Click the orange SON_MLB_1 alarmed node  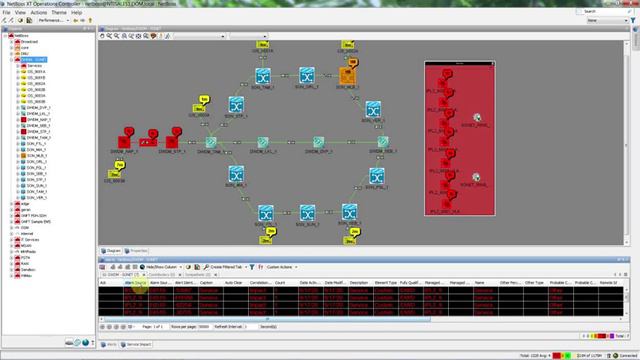click(x=347, y=76)
